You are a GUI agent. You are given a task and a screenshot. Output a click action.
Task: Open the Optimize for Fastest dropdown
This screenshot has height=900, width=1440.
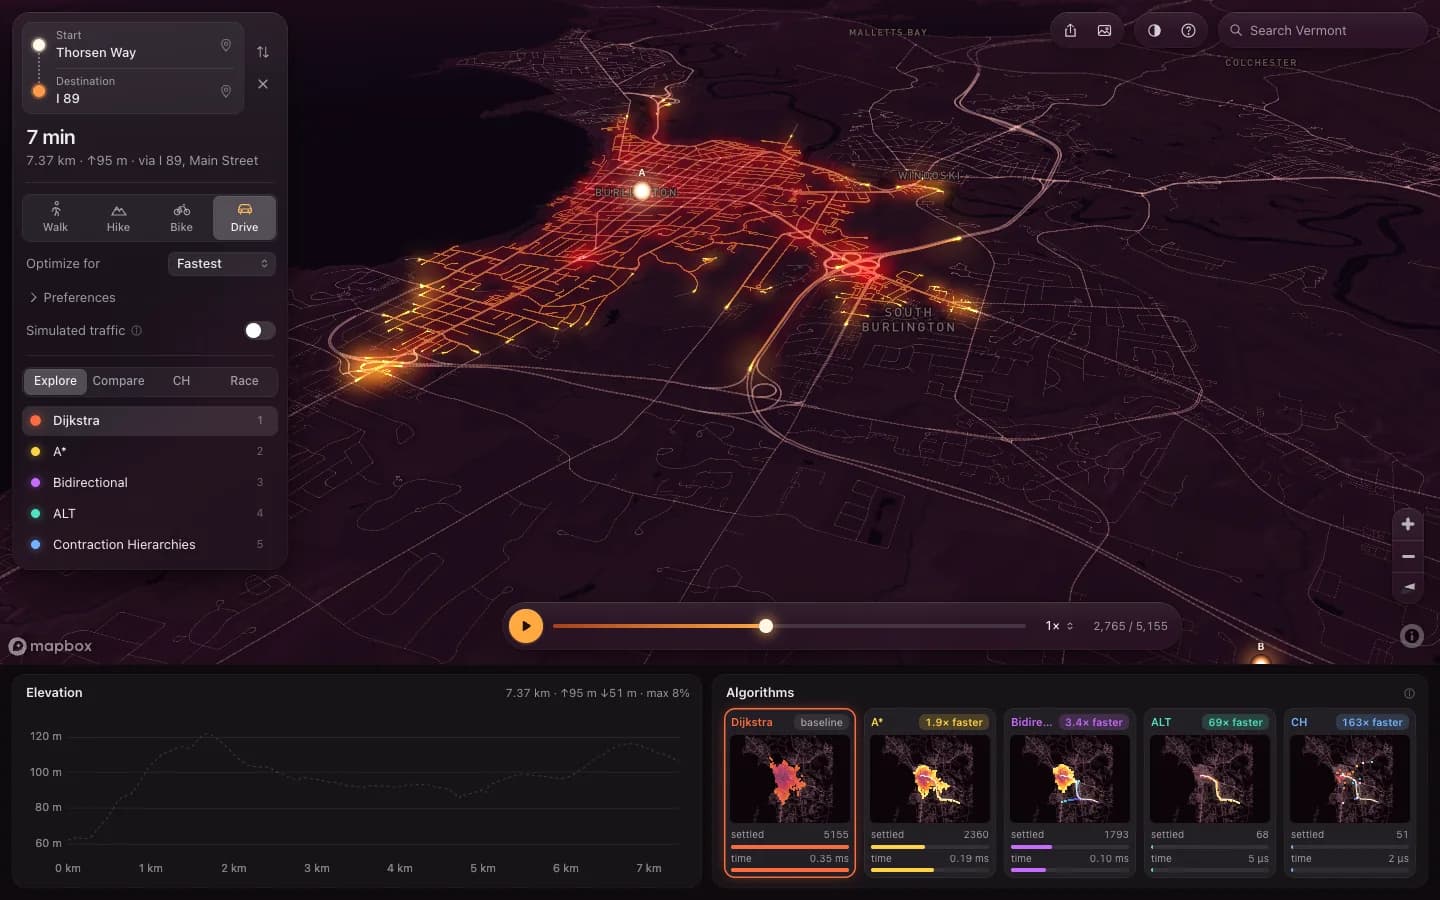(222, 264)
